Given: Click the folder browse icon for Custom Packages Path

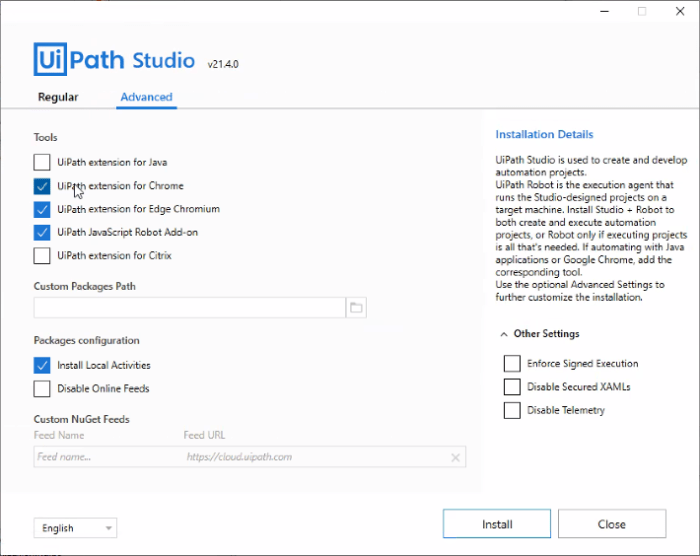Looking at the screenshot, I should tap(356, 308).
